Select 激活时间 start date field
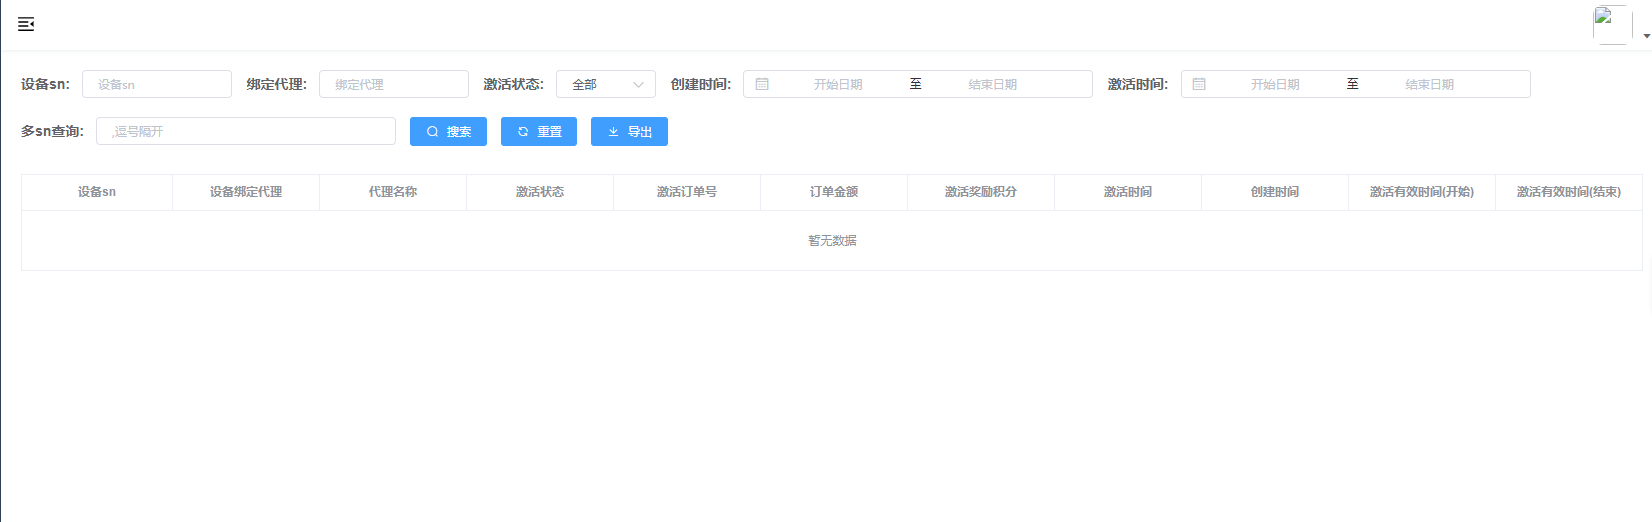 coord(1275,84)
